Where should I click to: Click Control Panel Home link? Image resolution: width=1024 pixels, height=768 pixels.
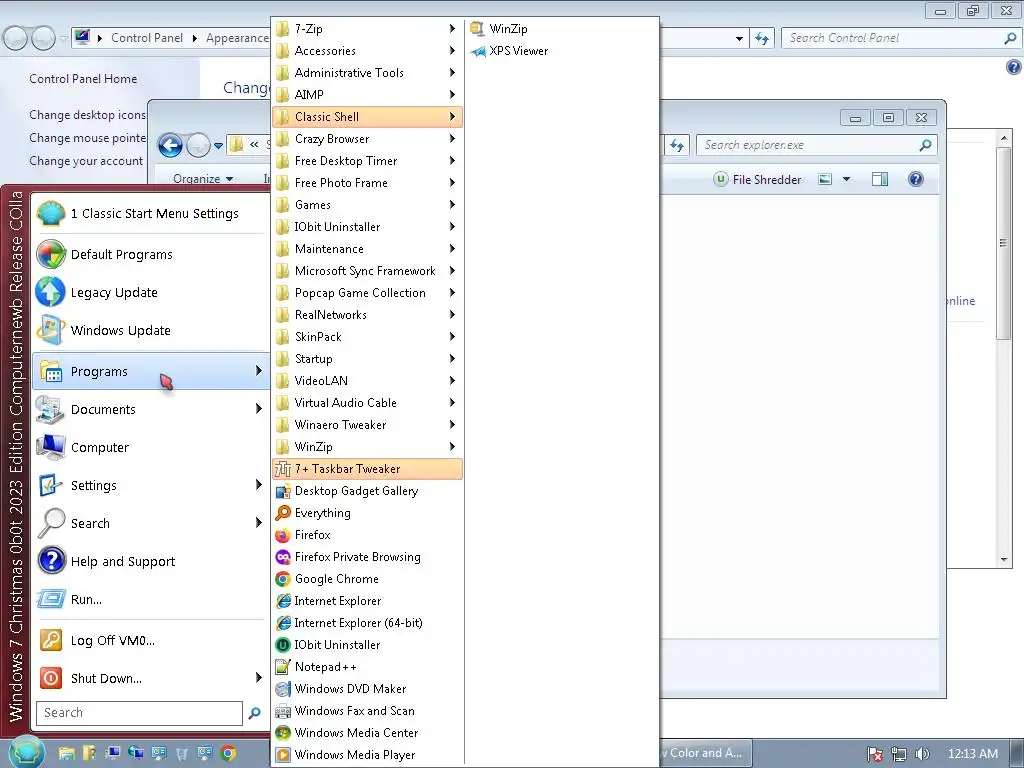coord(83,79)
